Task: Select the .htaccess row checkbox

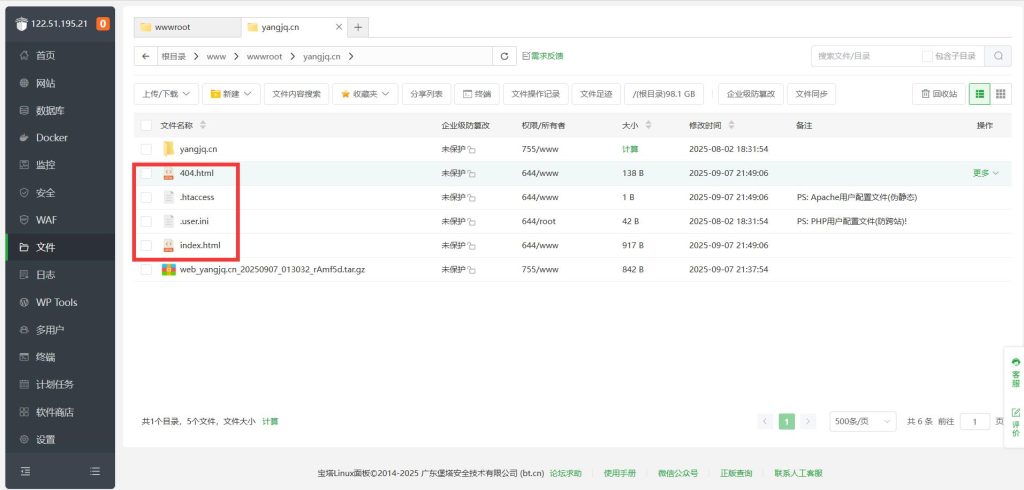Action: 146,197
